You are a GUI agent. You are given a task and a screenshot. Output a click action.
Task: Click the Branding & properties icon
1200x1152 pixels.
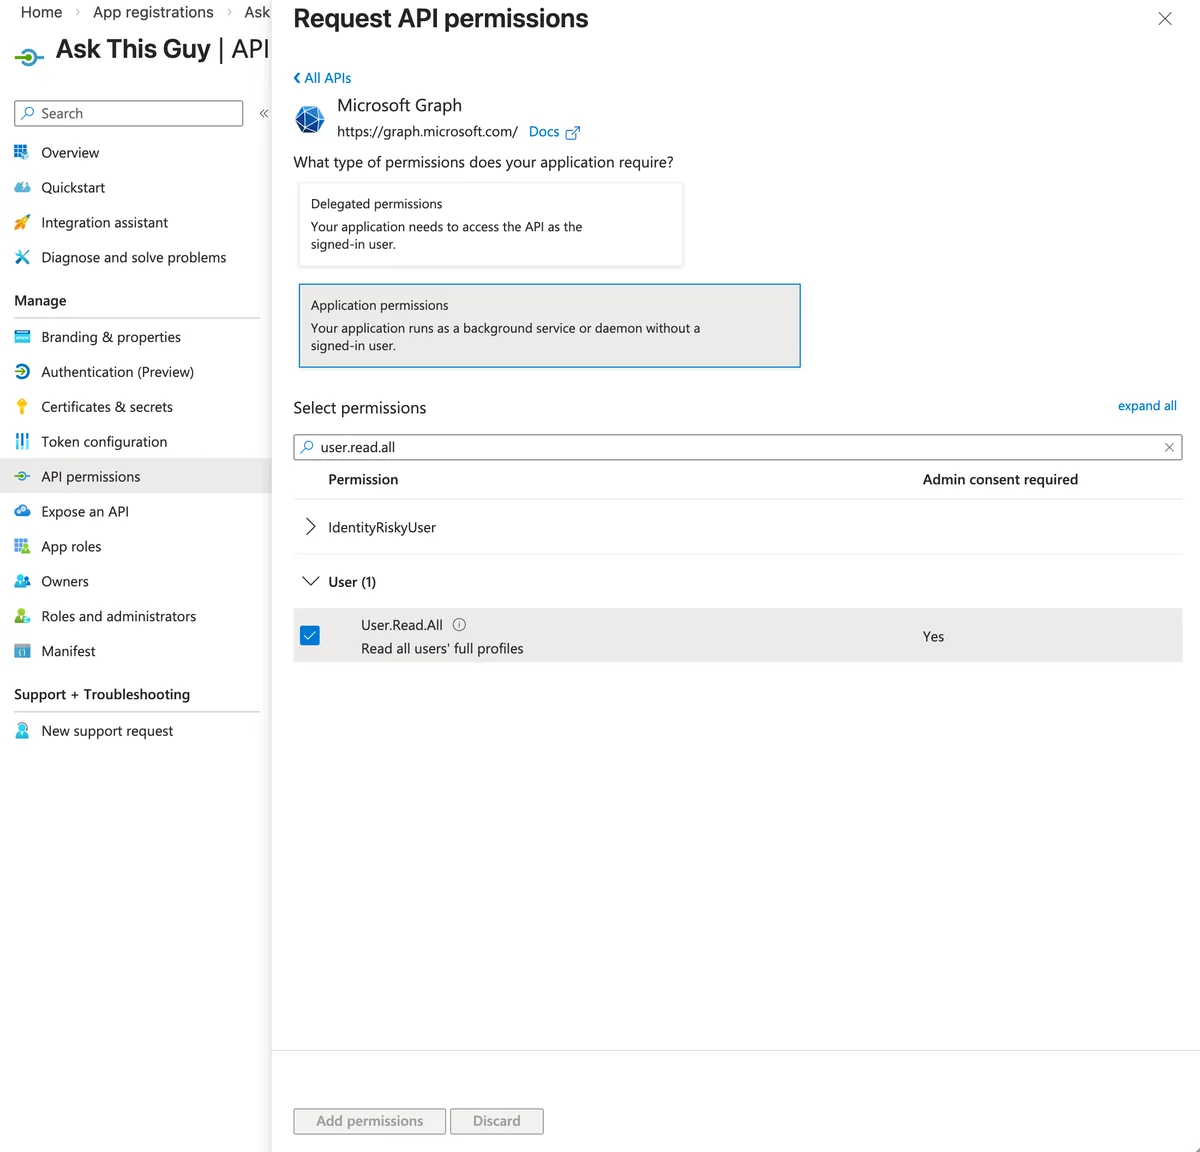pos(22,337)
